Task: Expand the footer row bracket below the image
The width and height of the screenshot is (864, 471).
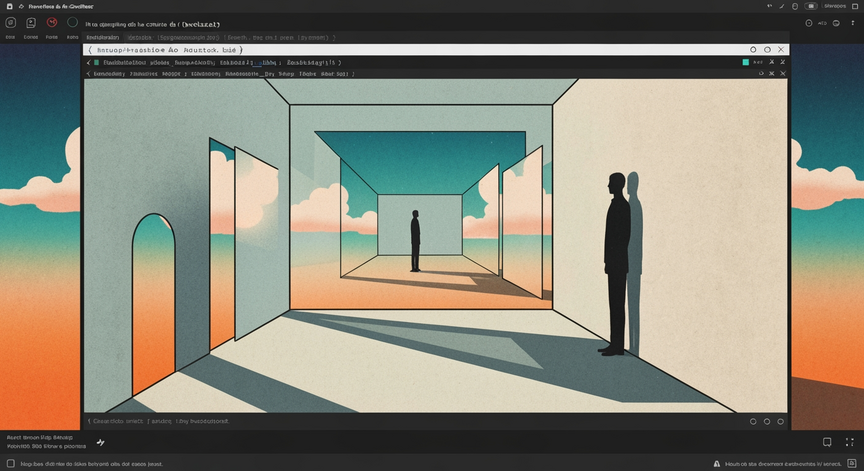Action: point(89,421)
